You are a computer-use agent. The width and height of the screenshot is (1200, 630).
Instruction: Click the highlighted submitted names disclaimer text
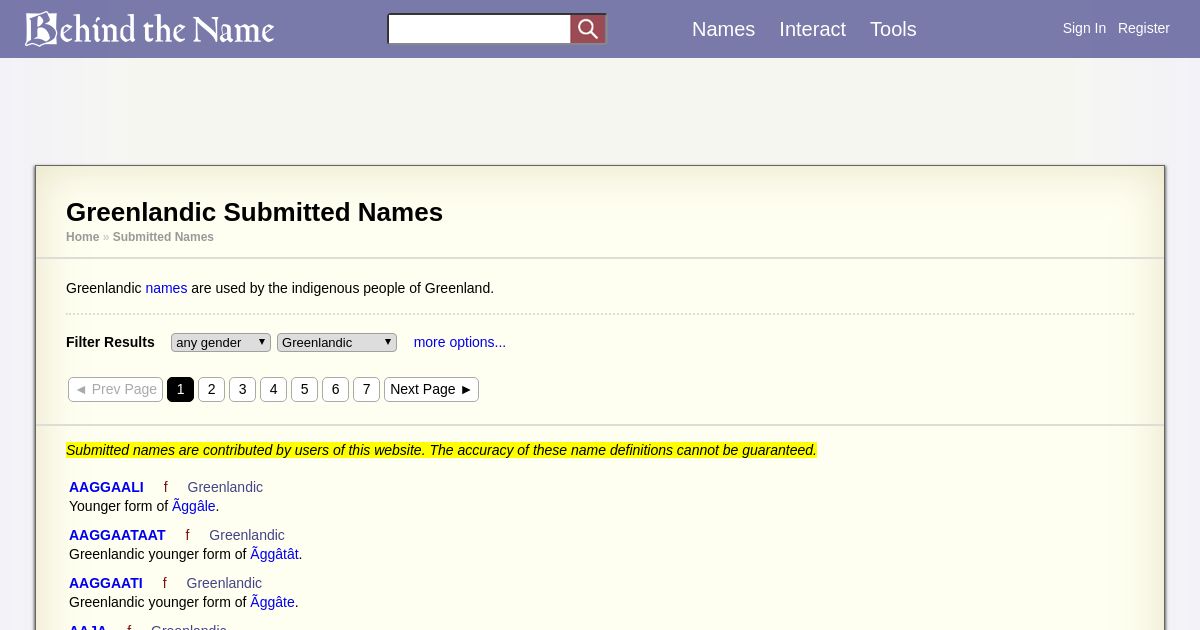pyautogui.click(x=441, y=450)
